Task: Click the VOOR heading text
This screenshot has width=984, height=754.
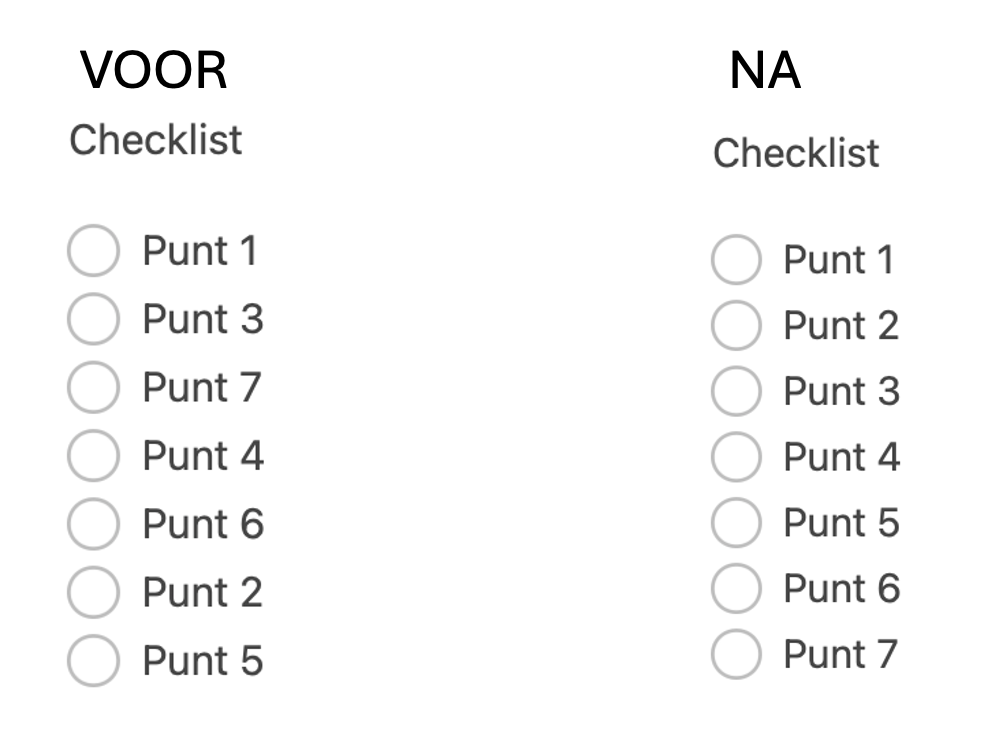Action: point(154,71)
